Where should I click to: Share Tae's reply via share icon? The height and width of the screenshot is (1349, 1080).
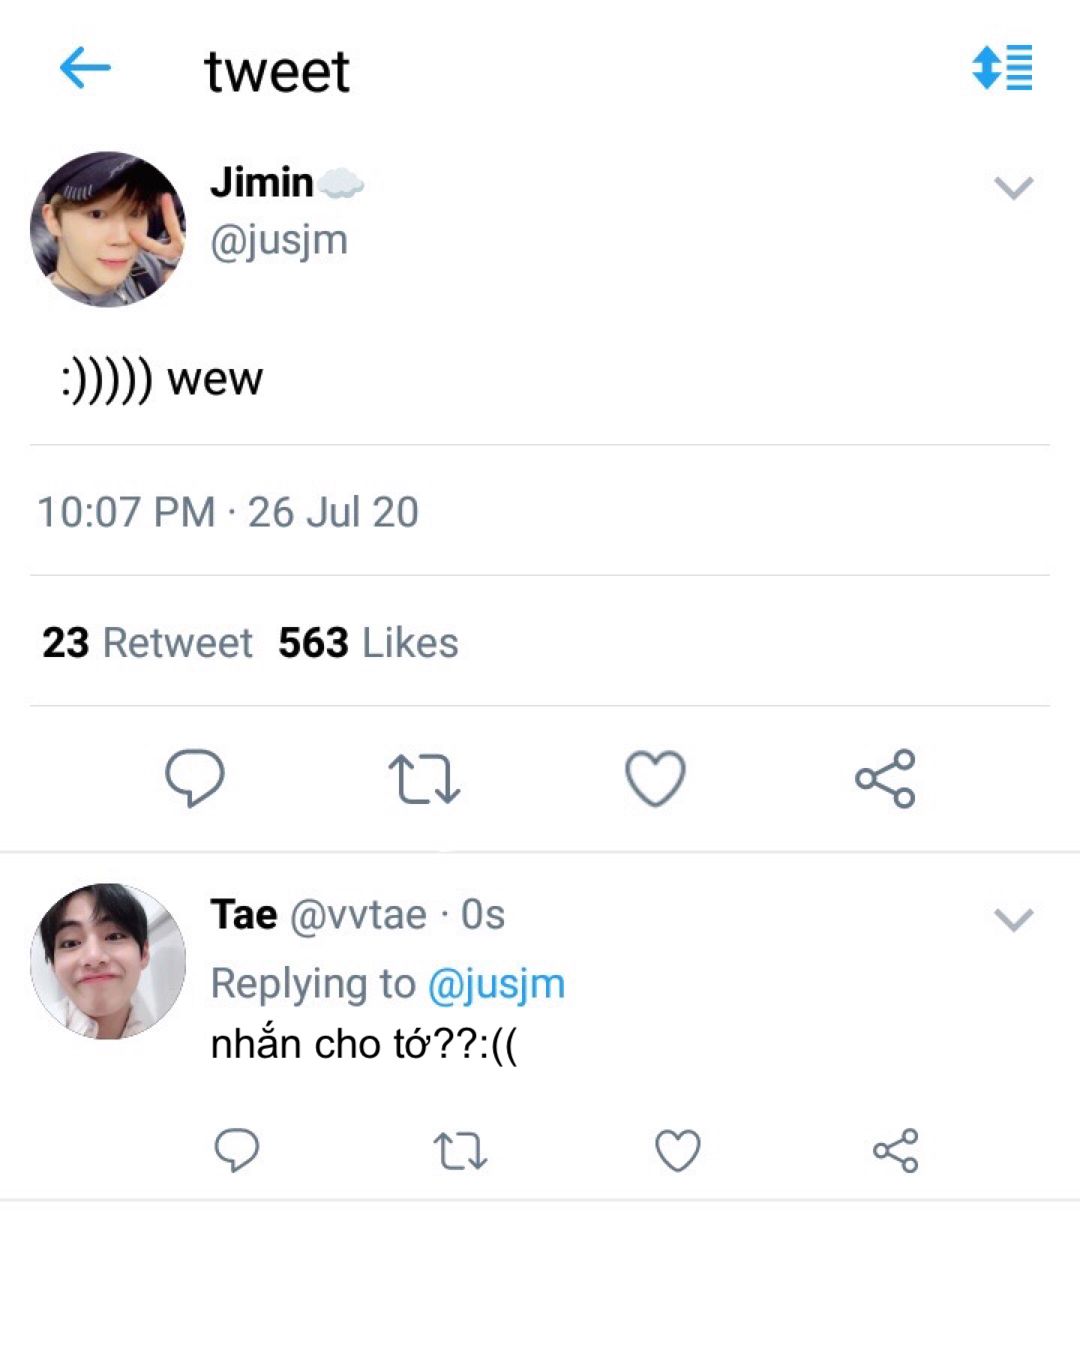click(895, 1150)
